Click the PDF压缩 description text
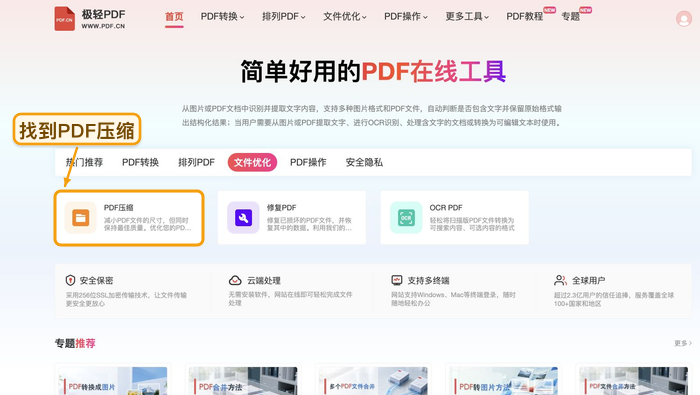The width and height of the screenshot is (700, 395). tap(147, 224)
